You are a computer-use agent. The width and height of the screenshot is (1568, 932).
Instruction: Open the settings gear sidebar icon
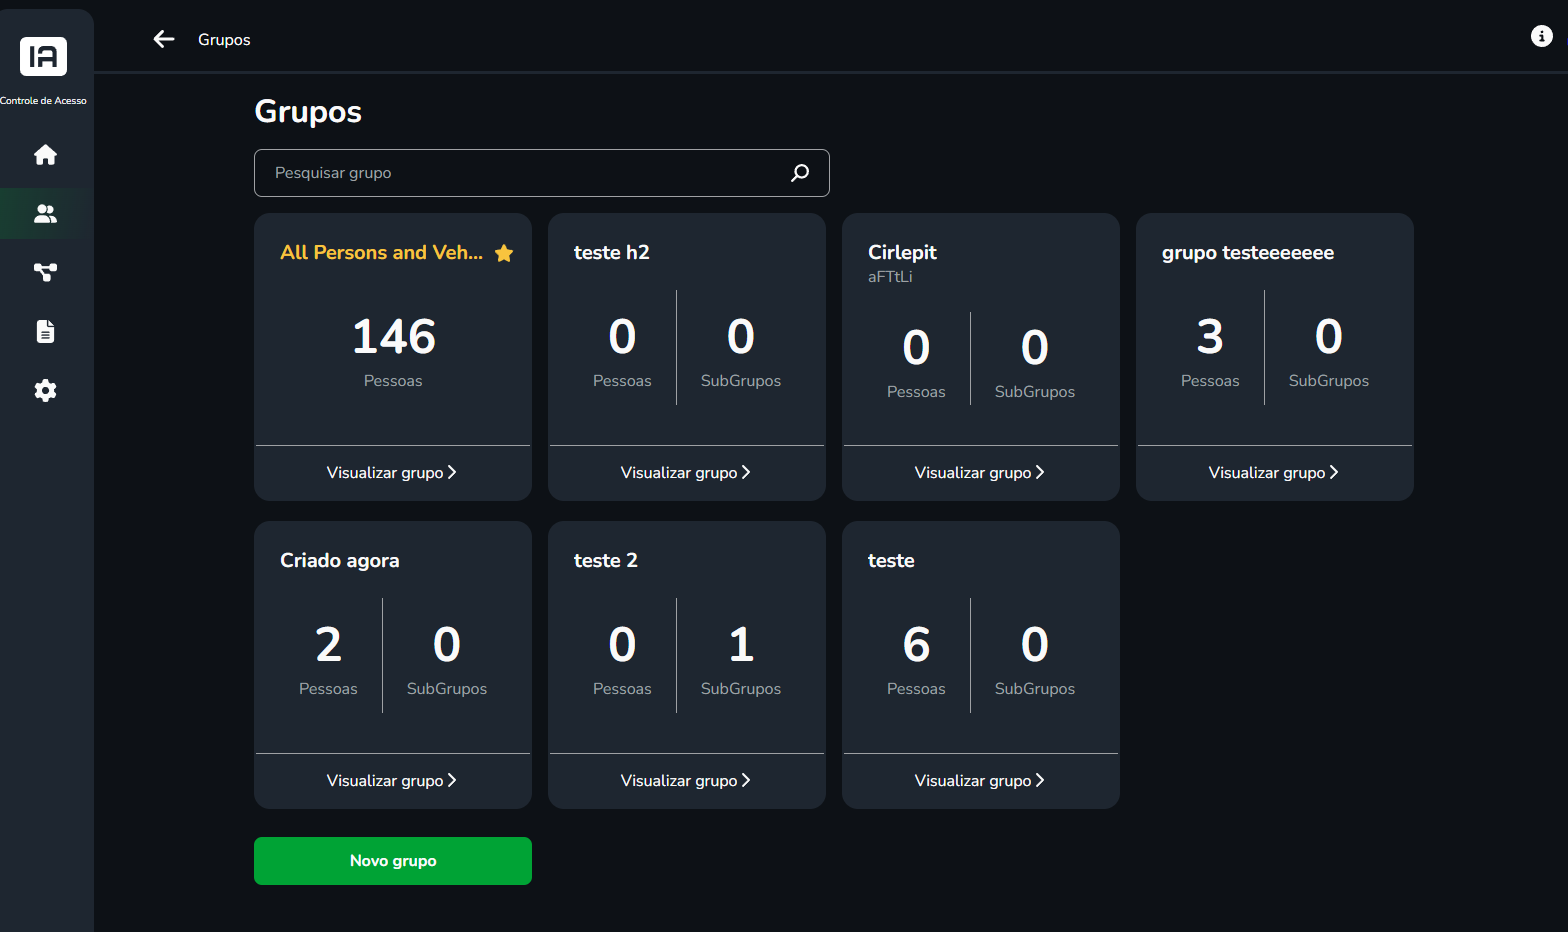pyautogui.click(x=45, y=390)
